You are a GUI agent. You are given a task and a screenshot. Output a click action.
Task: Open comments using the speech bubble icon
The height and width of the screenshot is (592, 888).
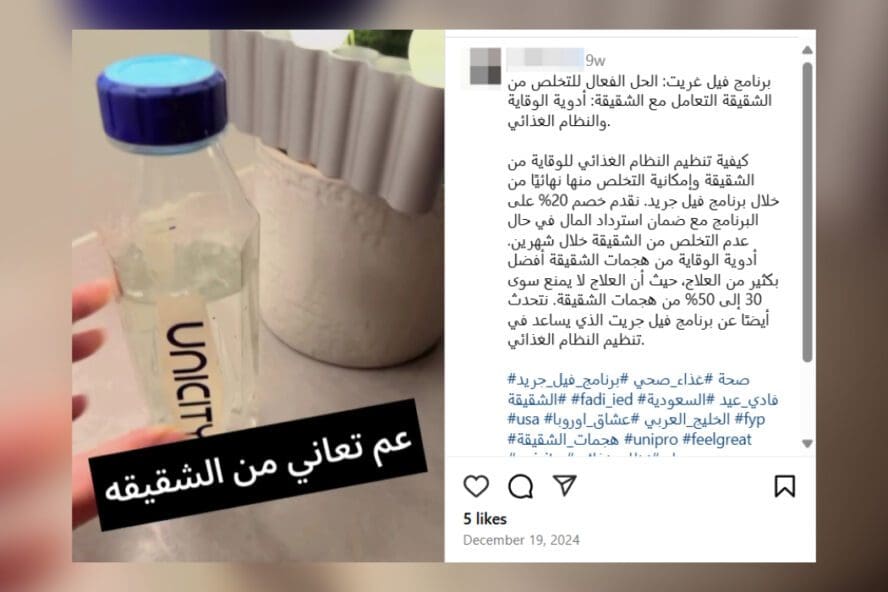coord(520,486)
